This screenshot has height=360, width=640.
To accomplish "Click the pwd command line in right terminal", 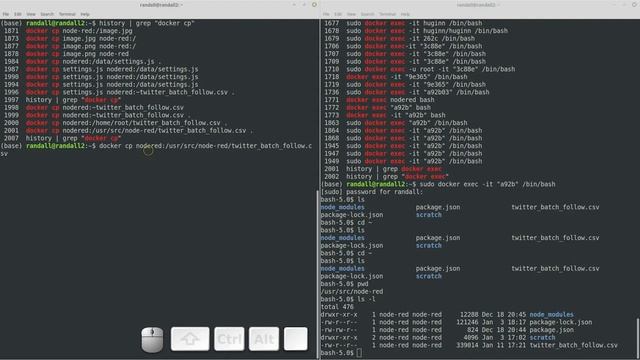I will coord(344,284).
